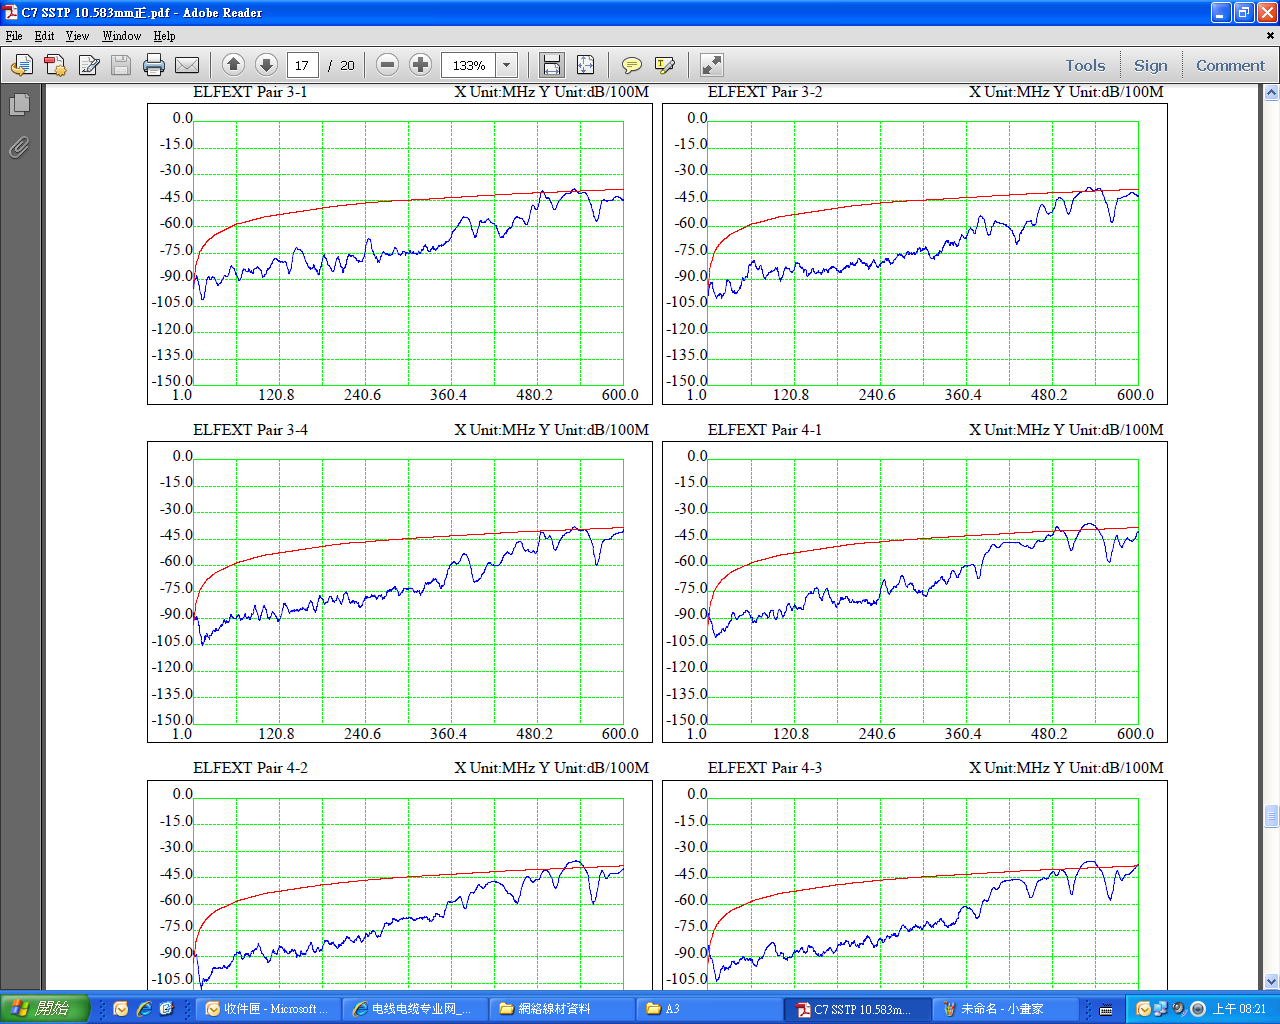Go to previous page arrow

(x=233, y=65)
